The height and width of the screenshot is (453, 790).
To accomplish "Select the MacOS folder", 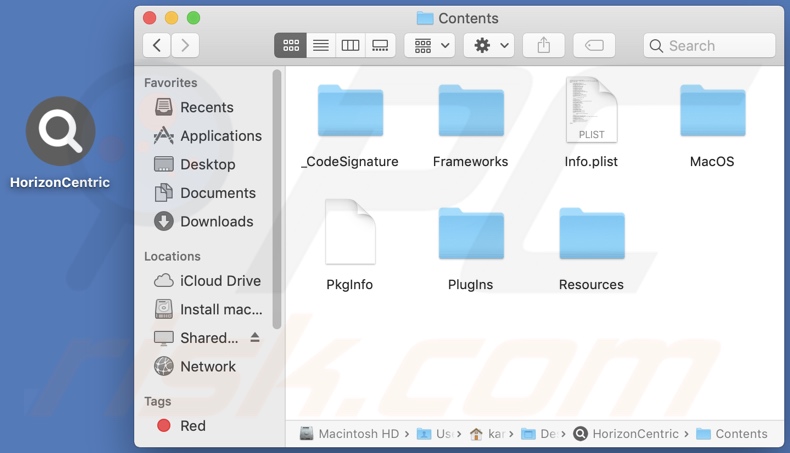I will [x=712, y=126].
